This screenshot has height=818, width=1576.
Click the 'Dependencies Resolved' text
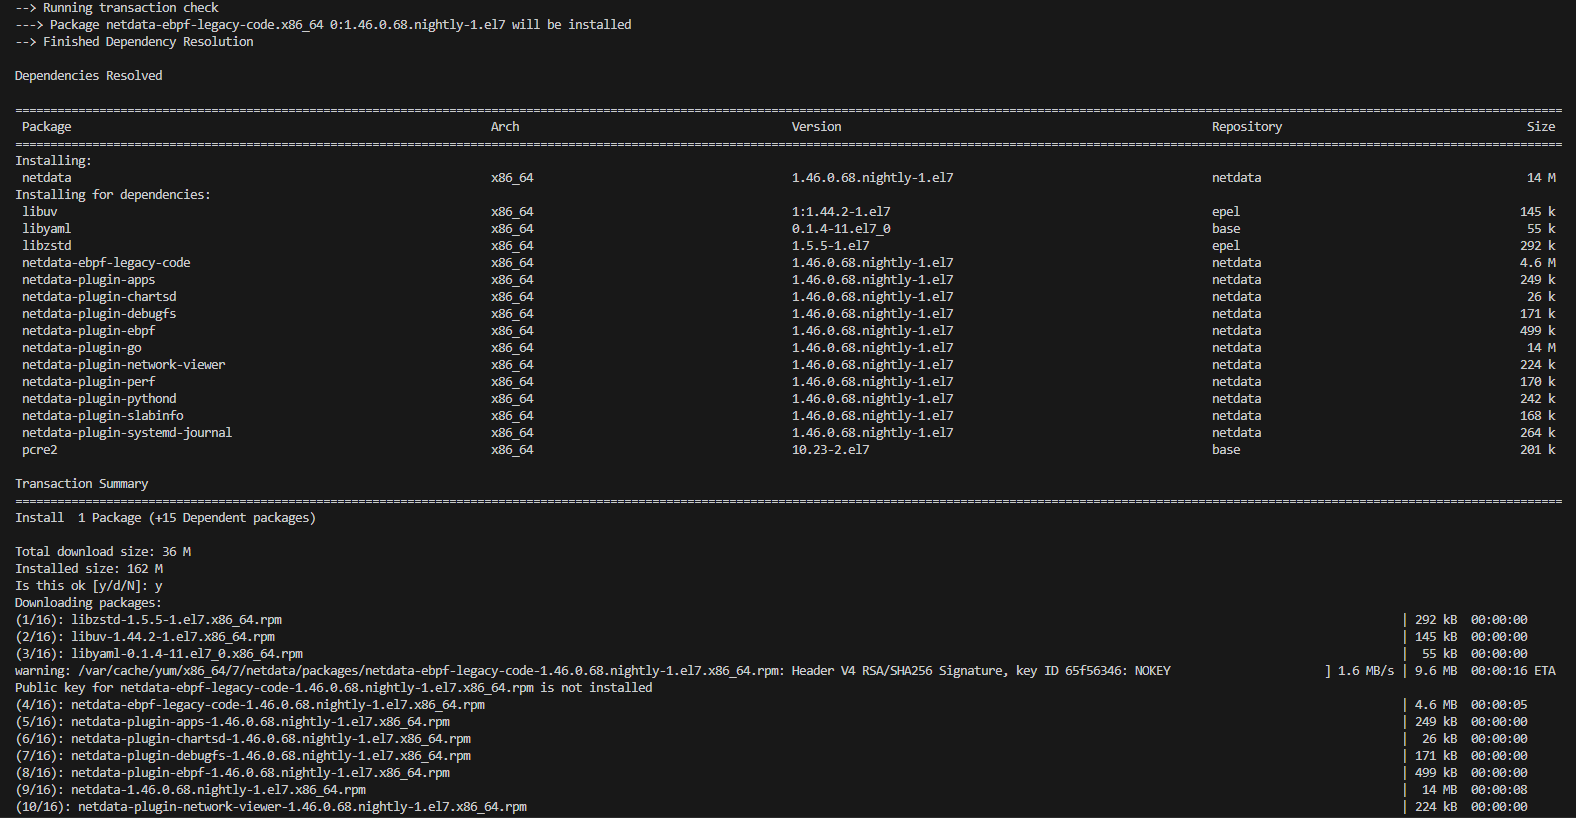tap(88, 76)
